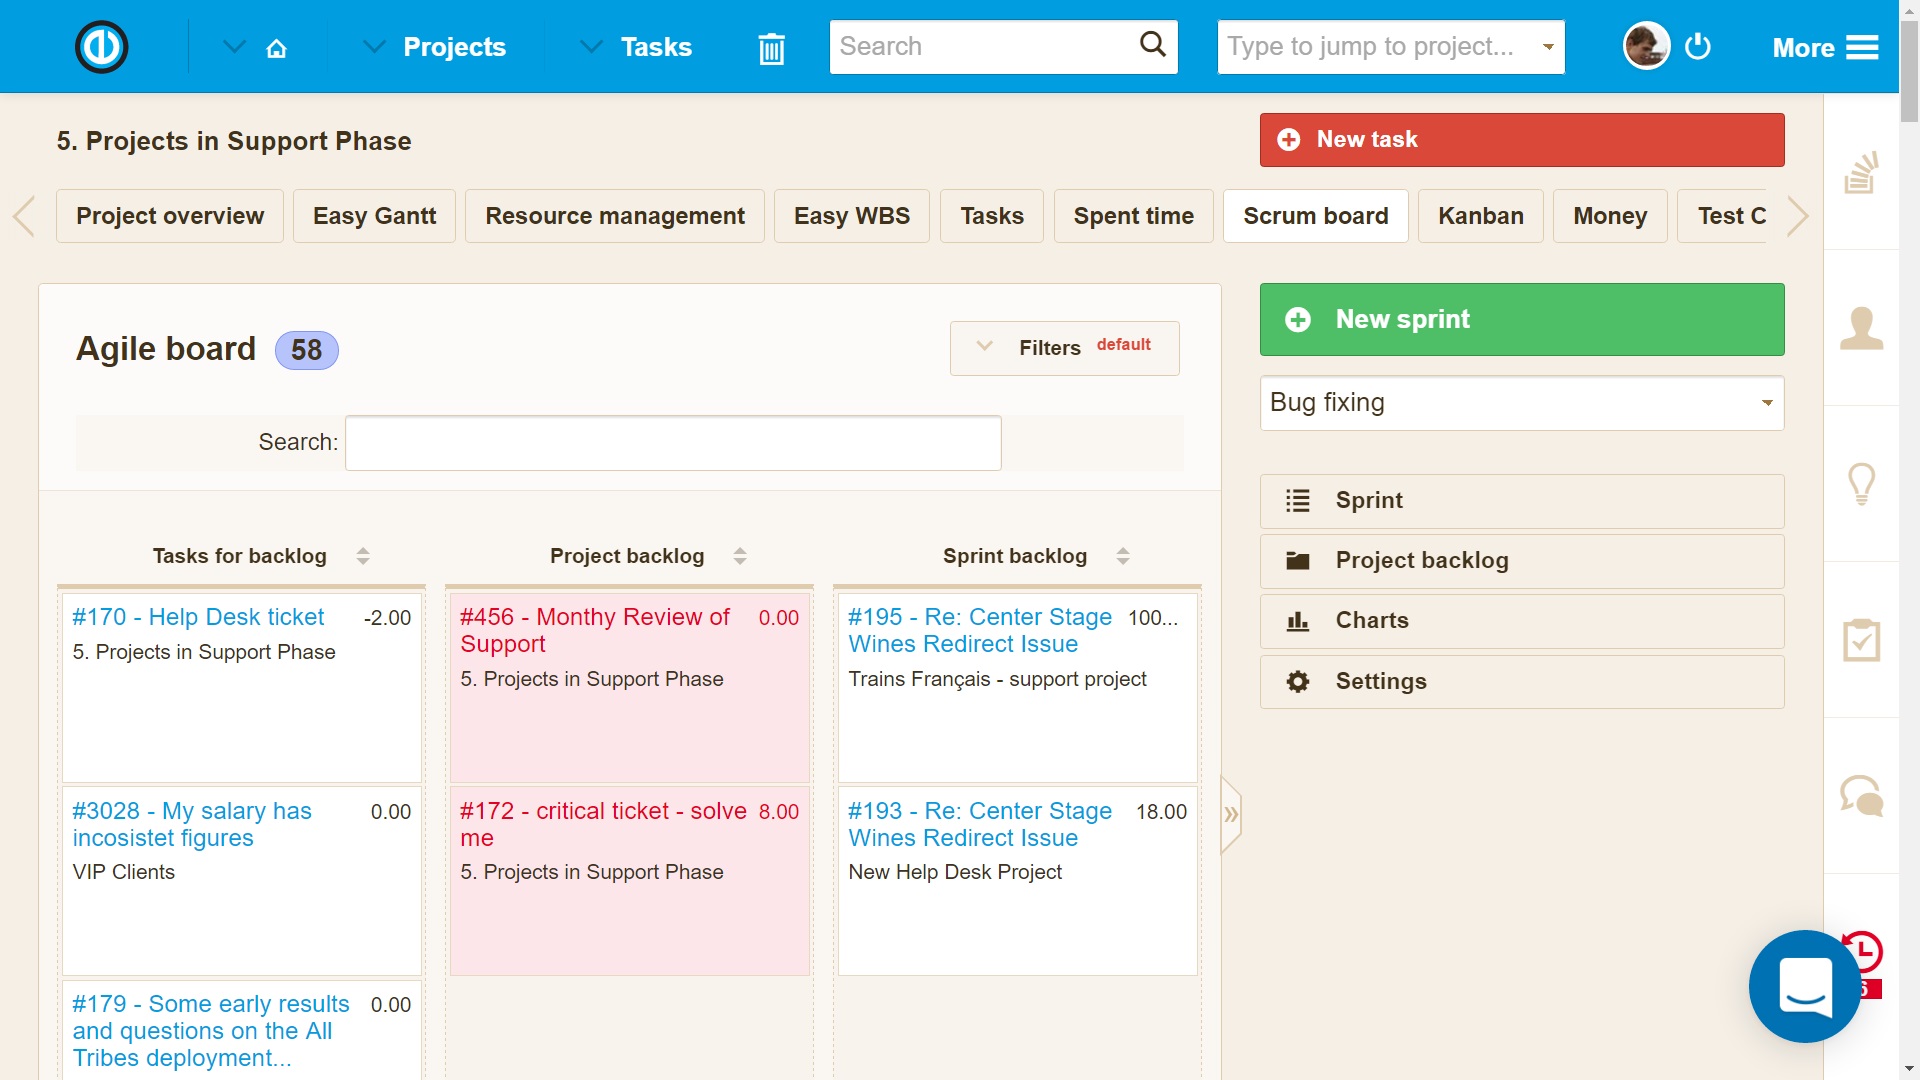
Task: Expand the Tasks for backlog sort arrows
Action: coord(363,556)
